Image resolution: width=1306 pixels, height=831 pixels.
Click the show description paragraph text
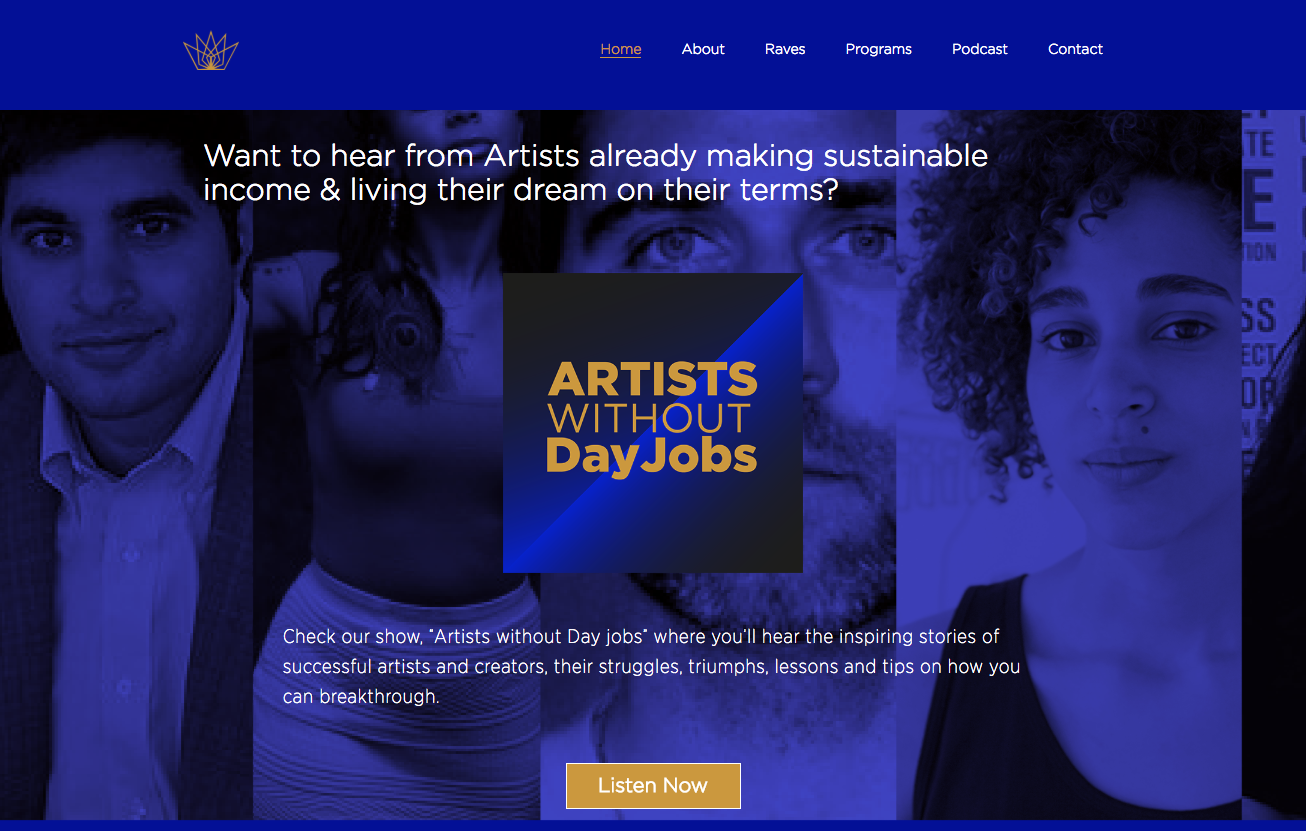[x=651, y=666]
